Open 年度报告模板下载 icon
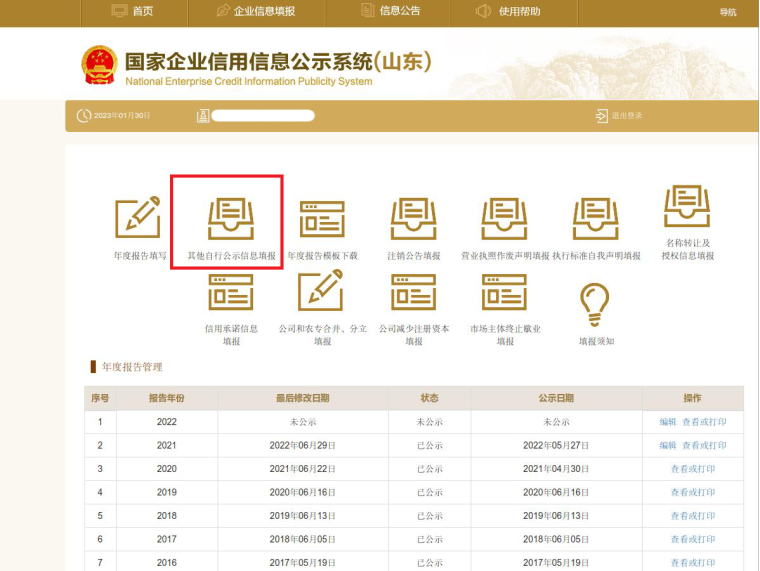Image resolution: width=760 pixels, height=571 pixels. coord(322,219)
